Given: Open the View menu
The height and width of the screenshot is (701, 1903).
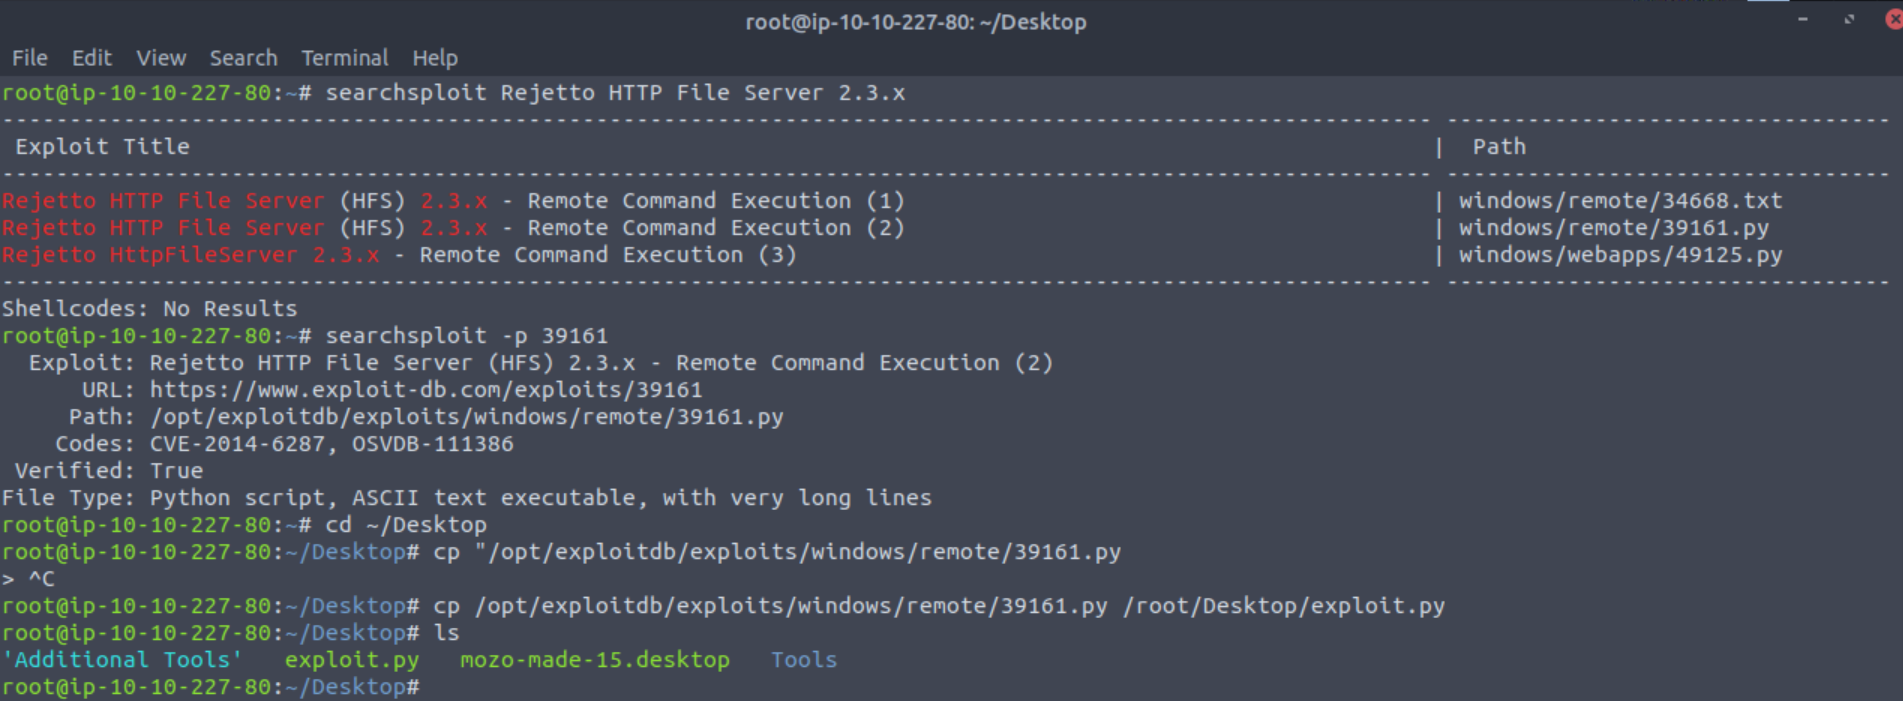Looking at the screenshot, I should point(161,58).
